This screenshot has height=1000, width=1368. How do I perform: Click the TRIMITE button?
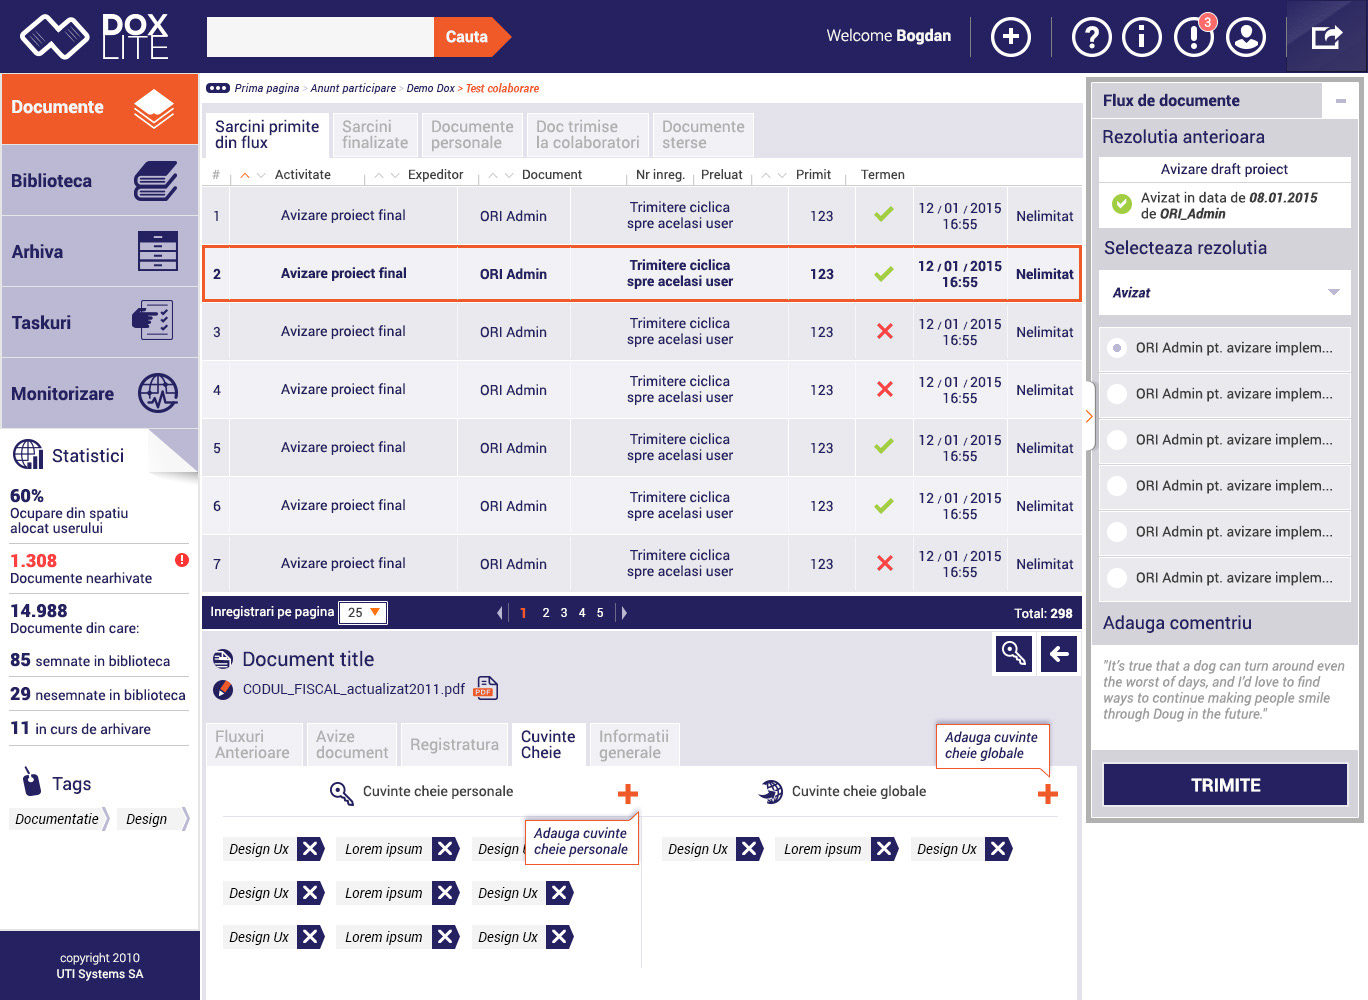pos(1225,785)
